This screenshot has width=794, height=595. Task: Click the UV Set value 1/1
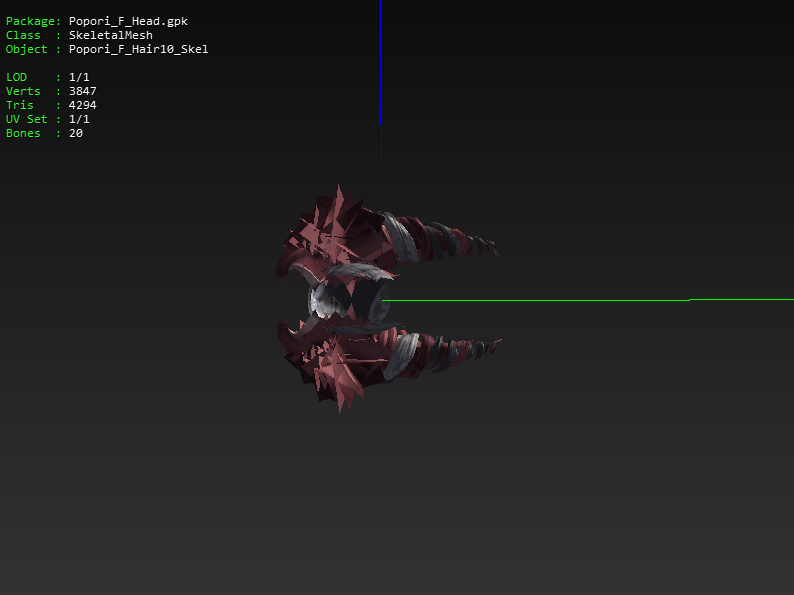79,119
